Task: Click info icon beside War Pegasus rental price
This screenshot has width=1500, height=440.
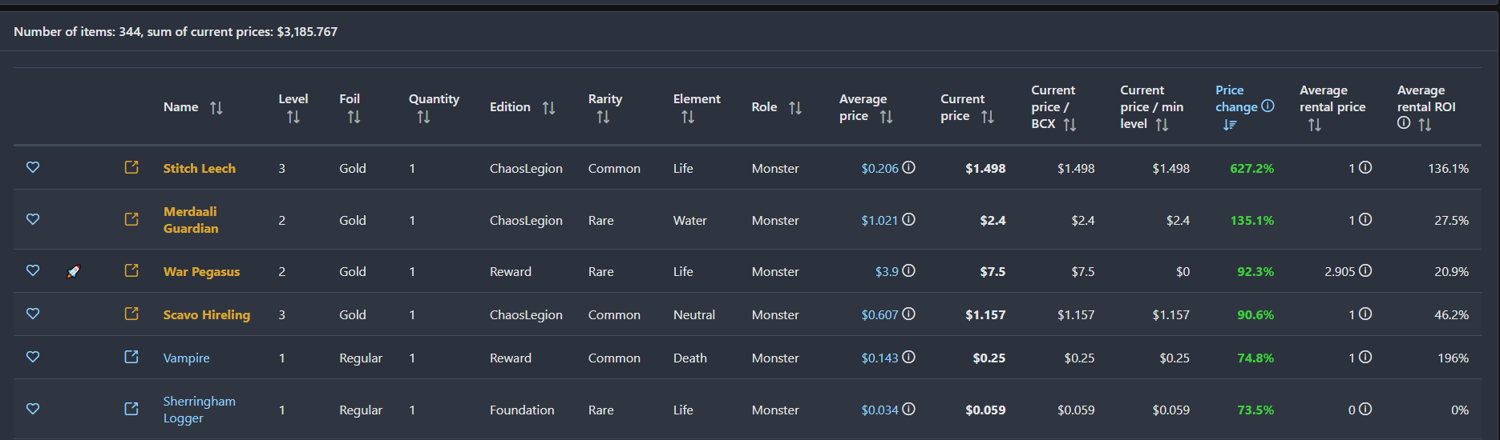Action: coord(1365,271)
